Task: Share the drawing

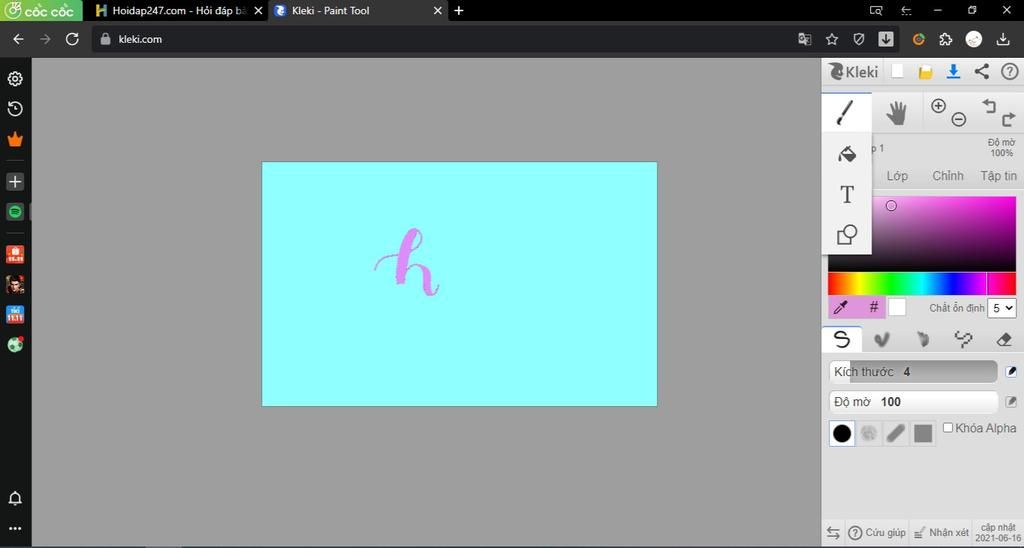Action: pyautogui.click(x=981, y=71)
